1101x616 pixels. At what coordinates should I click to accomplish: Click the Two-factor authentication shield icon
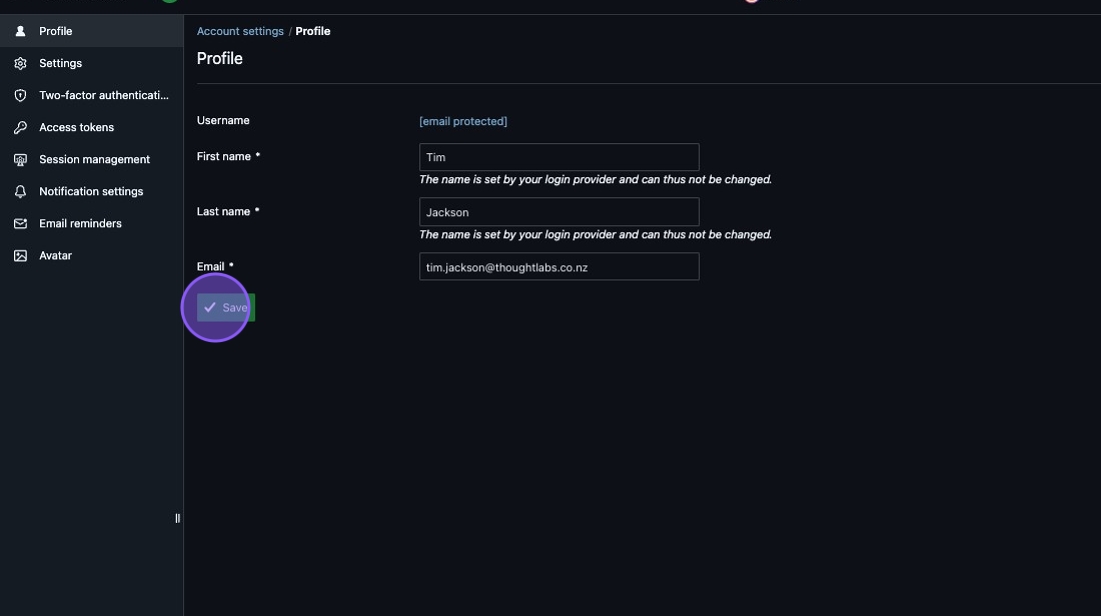tap(20, 95)
